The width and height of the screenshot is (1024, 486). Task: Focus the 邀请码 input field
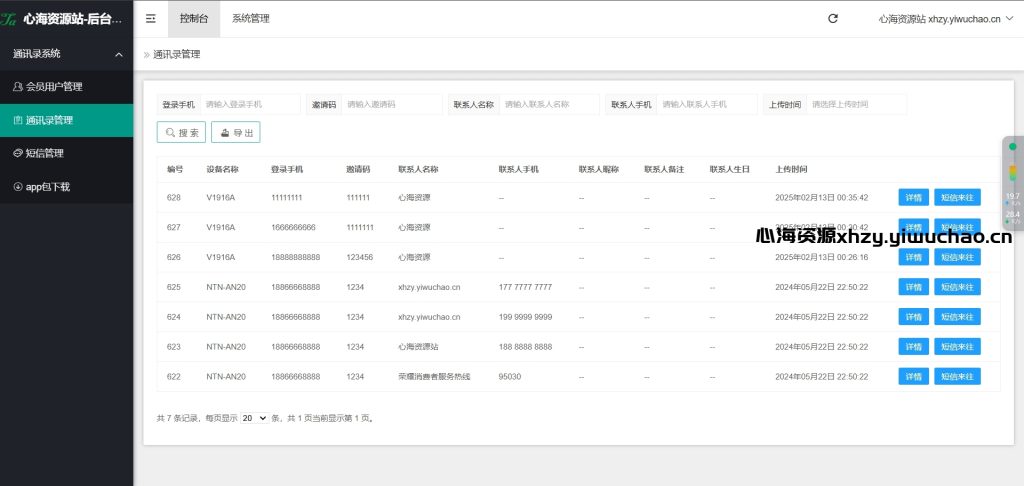[392, 105]
